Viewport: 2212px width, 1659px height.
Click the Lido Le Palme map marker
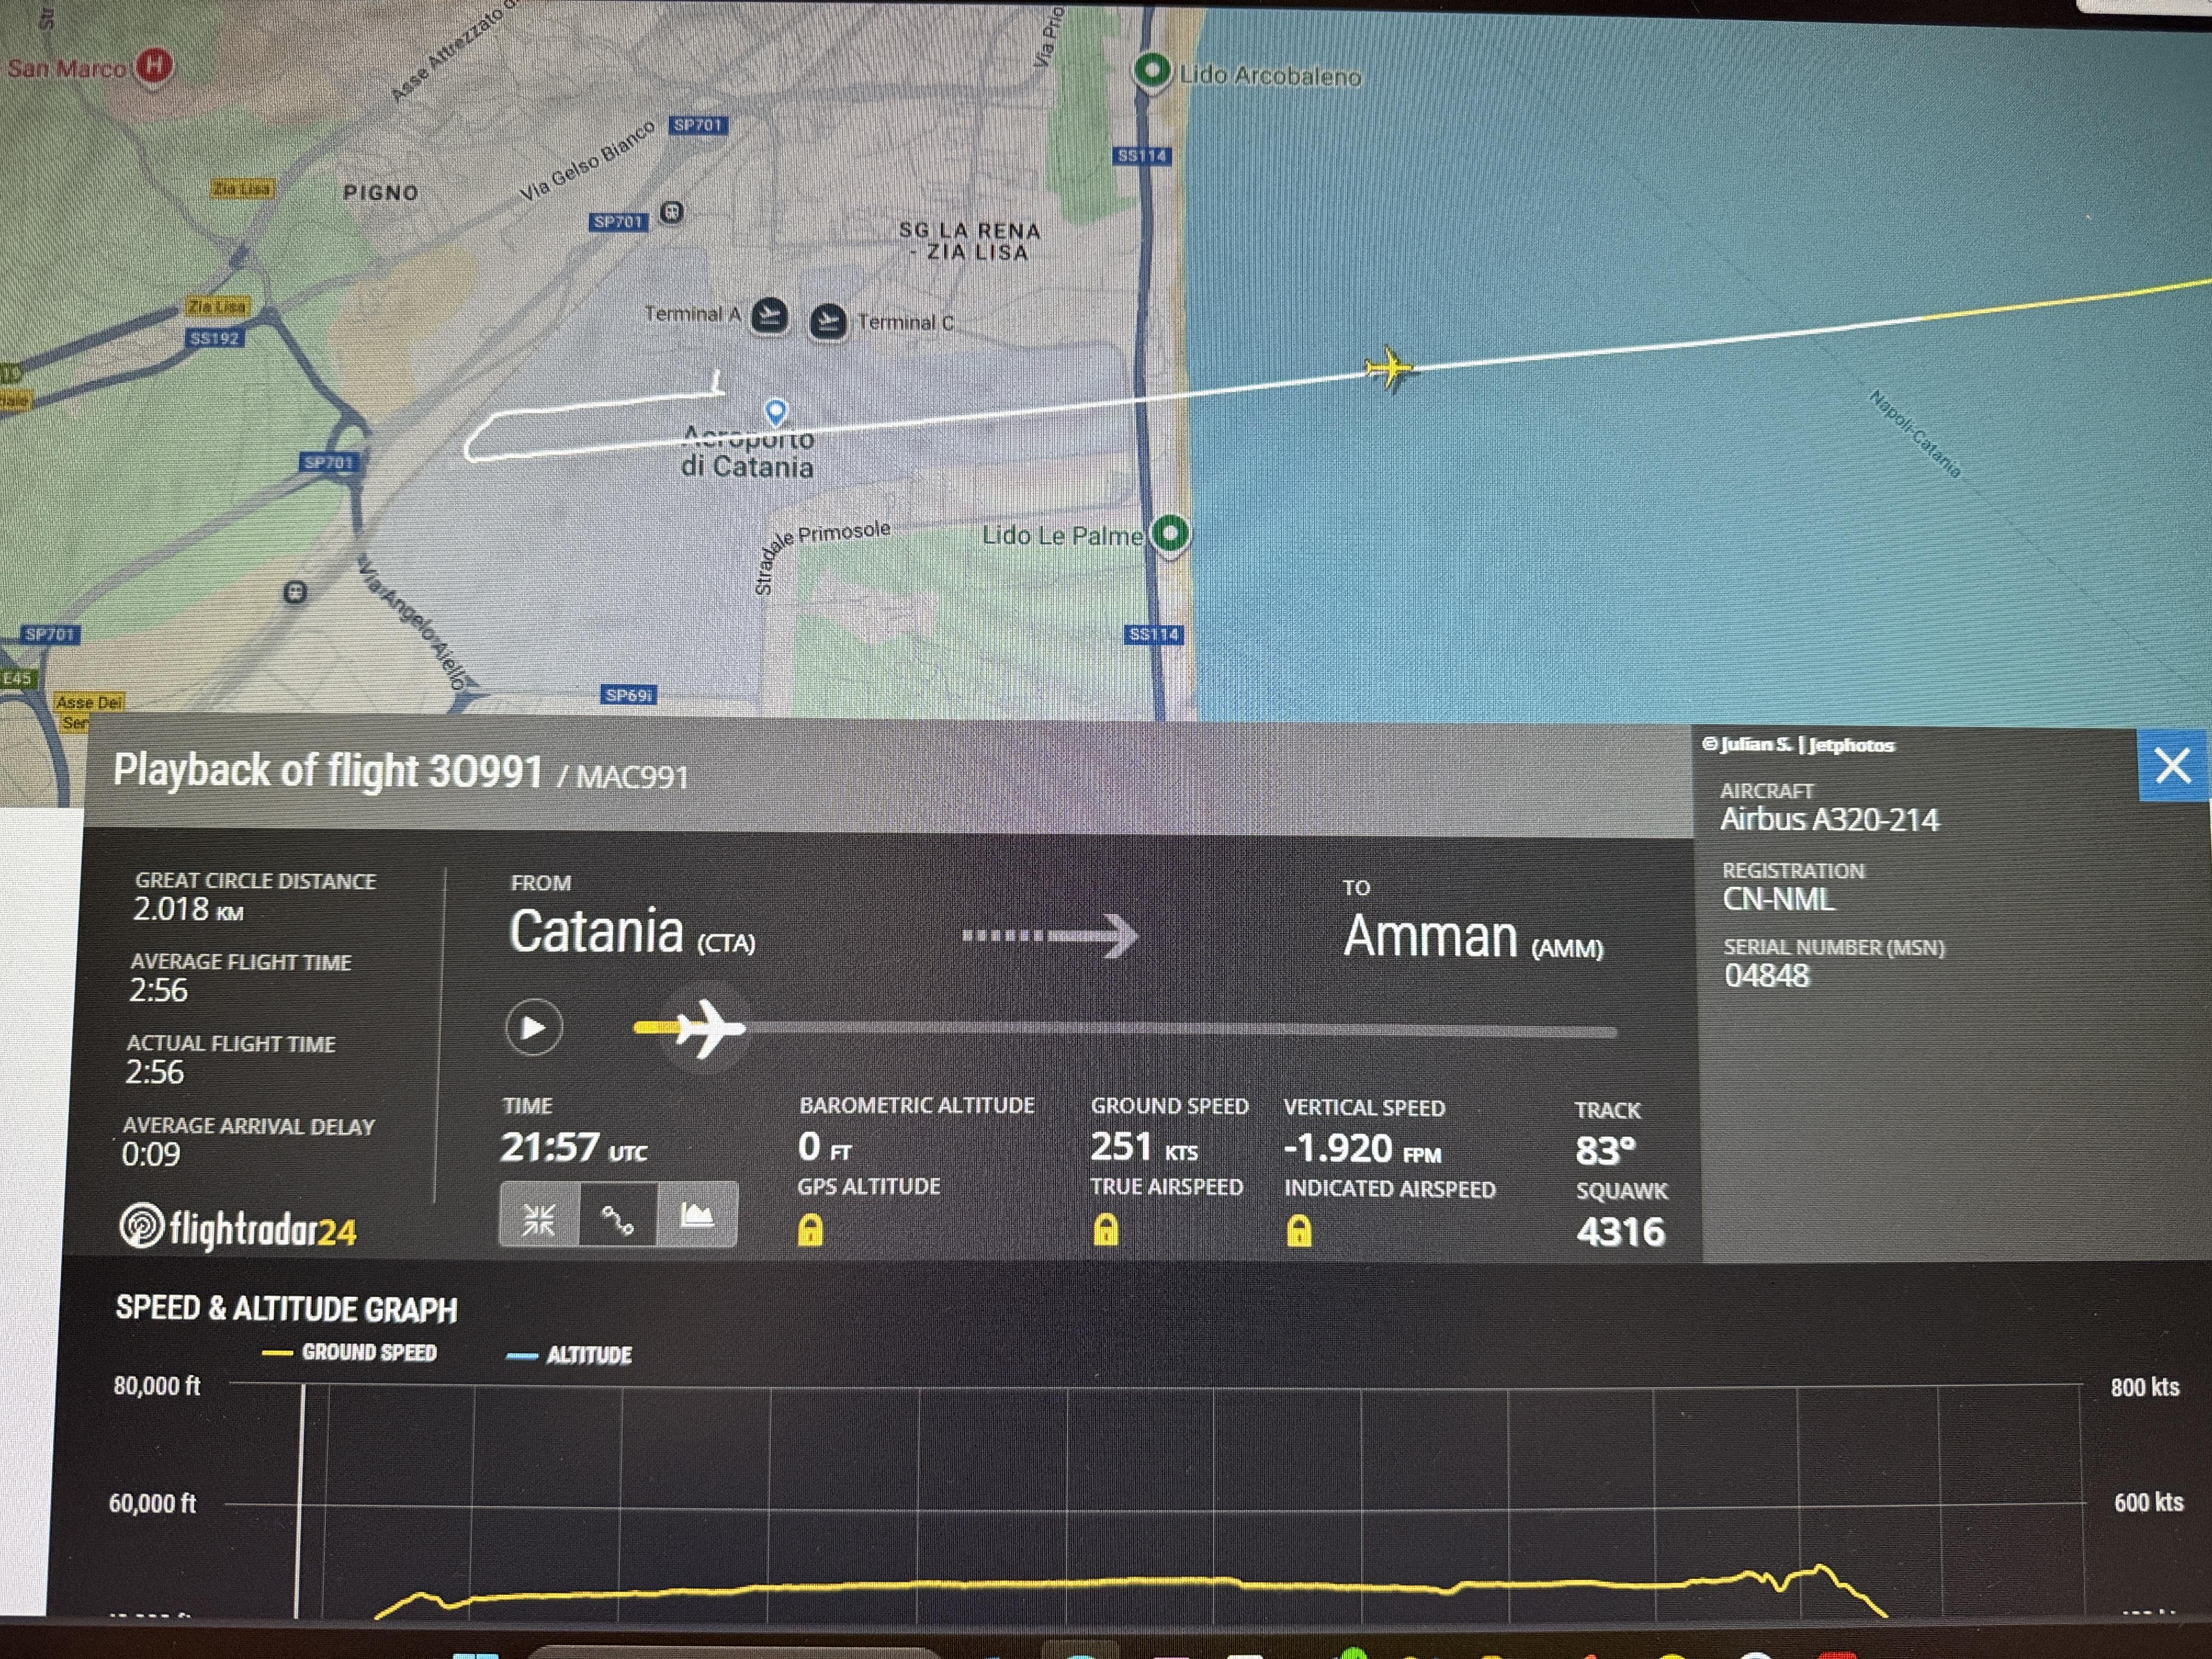tap(1170, 532)
